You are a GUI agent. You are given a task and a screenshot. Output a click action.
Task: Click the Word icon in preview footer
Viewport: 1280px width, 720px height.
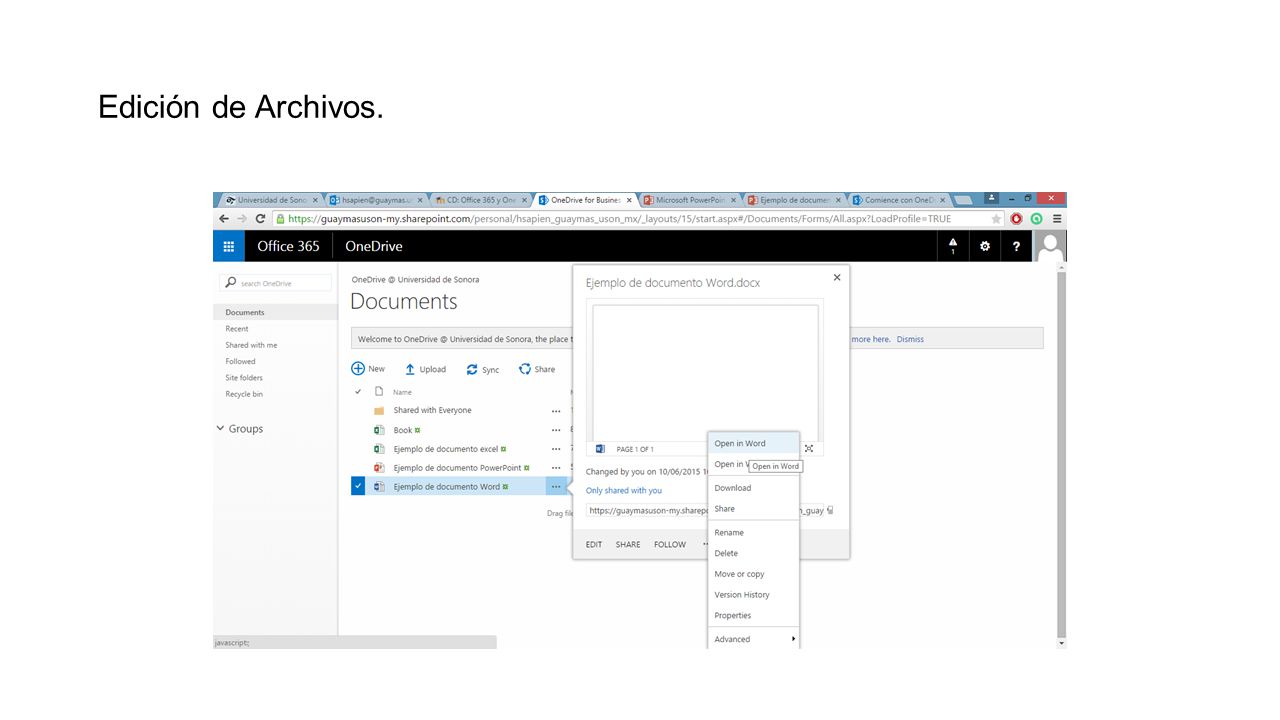point(600,449)
